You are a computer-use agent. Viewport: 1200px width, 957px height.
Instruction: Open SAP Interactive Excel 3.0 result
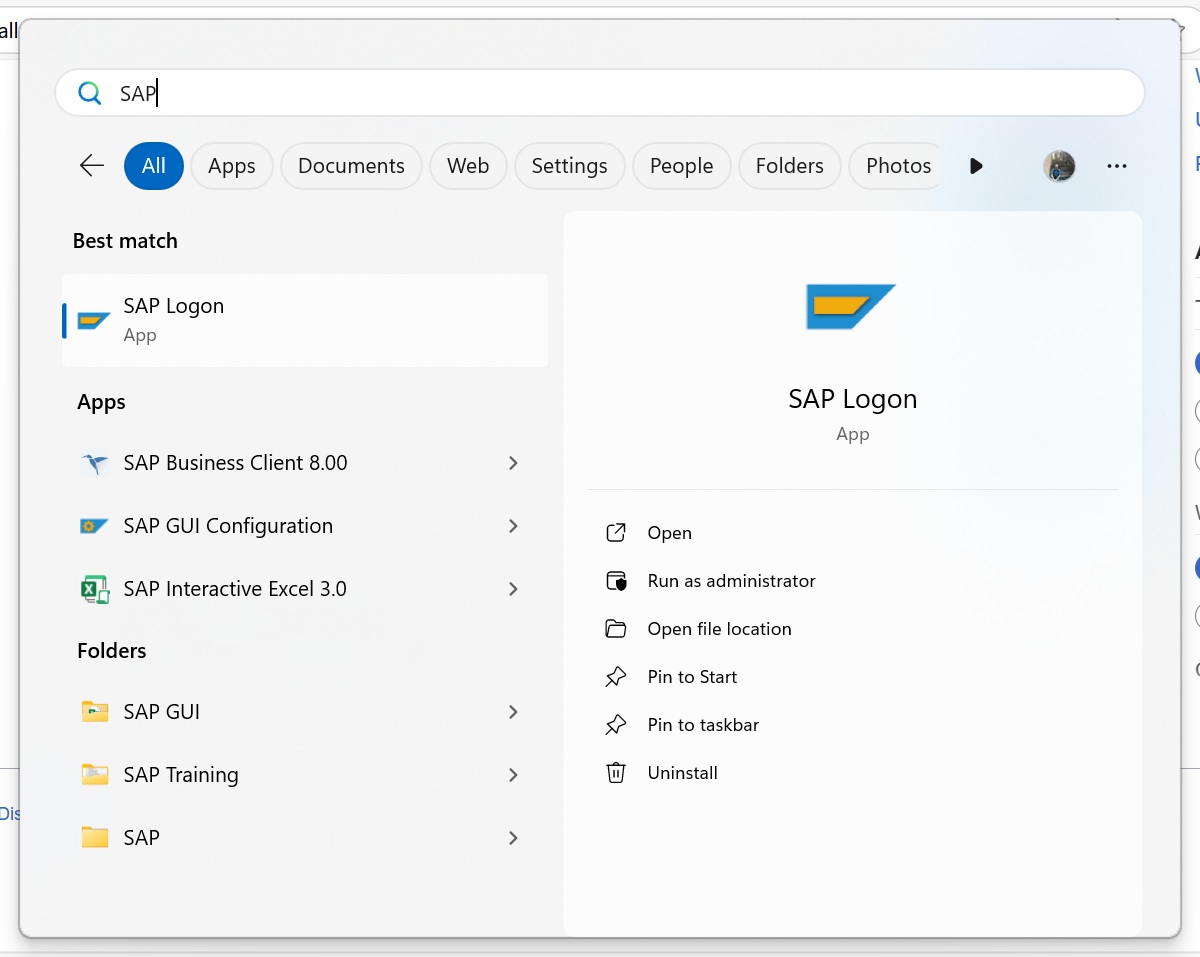tap(305, 589)
